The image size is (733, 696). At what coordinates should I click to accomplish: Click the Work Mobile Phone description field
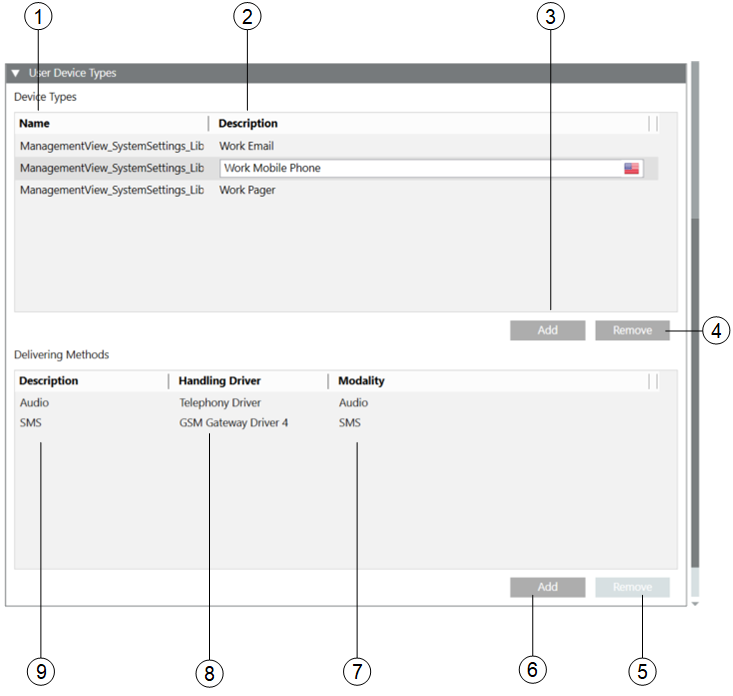[x=420, y=169]
